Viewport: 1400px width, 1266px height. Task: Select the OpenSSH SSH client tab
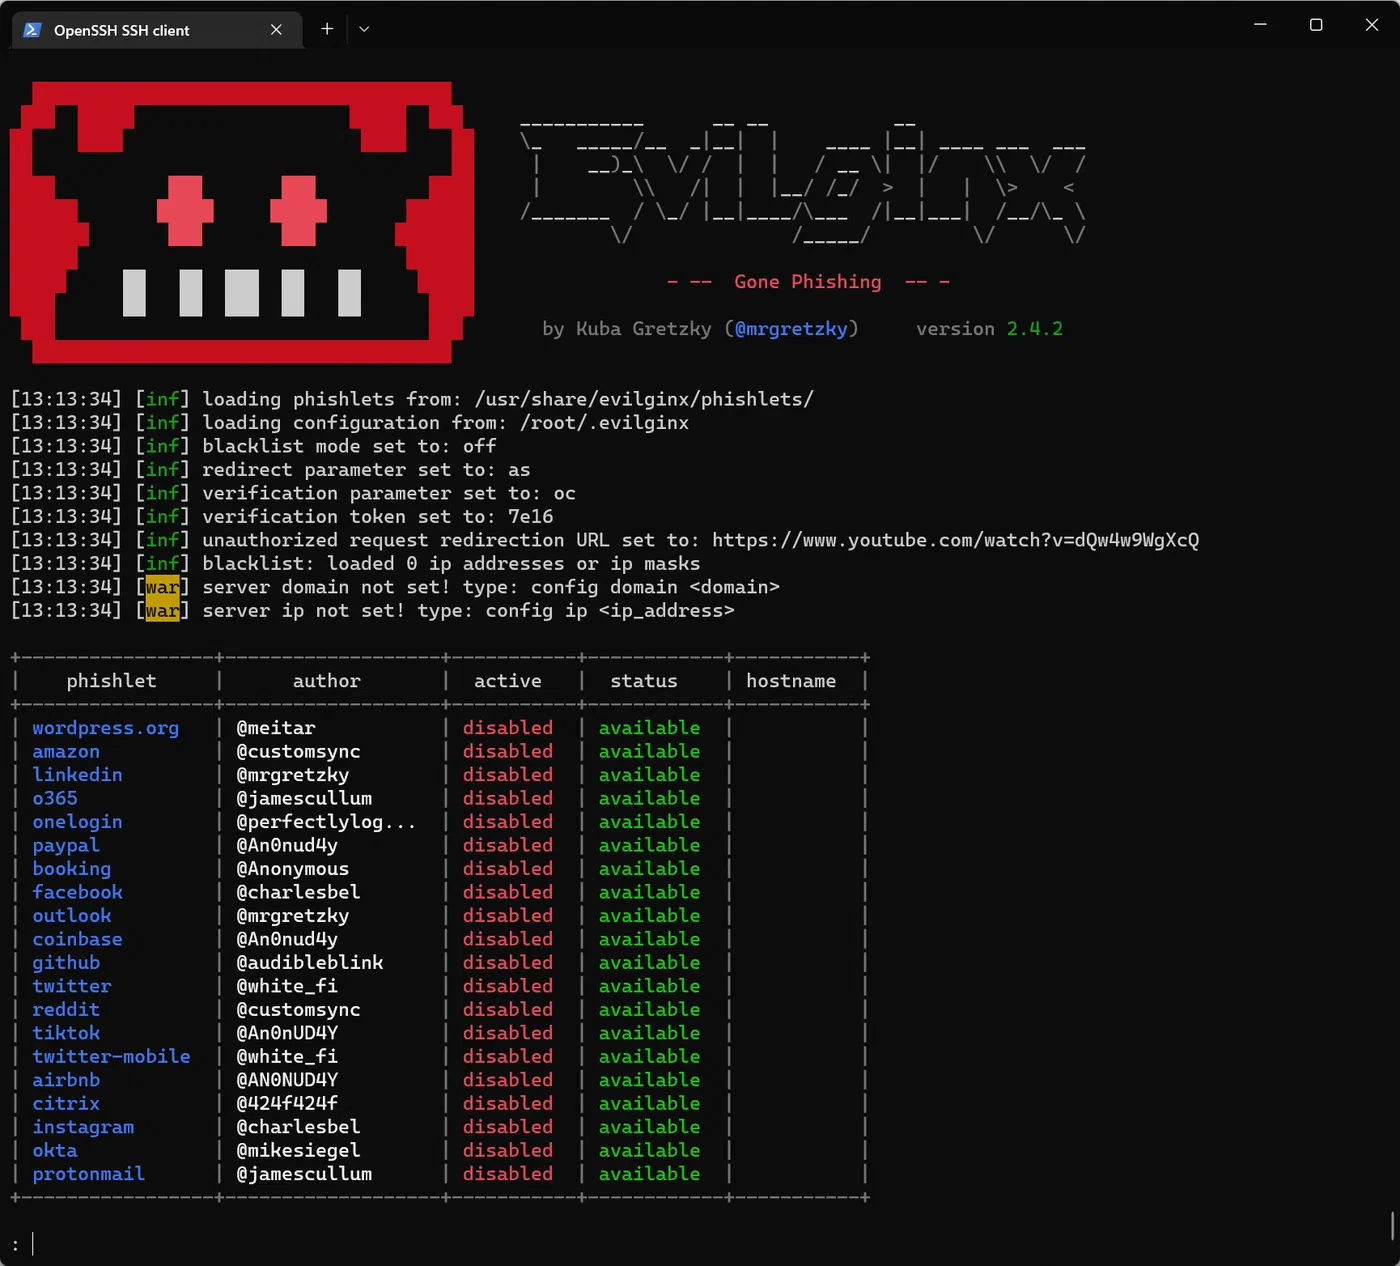pos(156,30)
